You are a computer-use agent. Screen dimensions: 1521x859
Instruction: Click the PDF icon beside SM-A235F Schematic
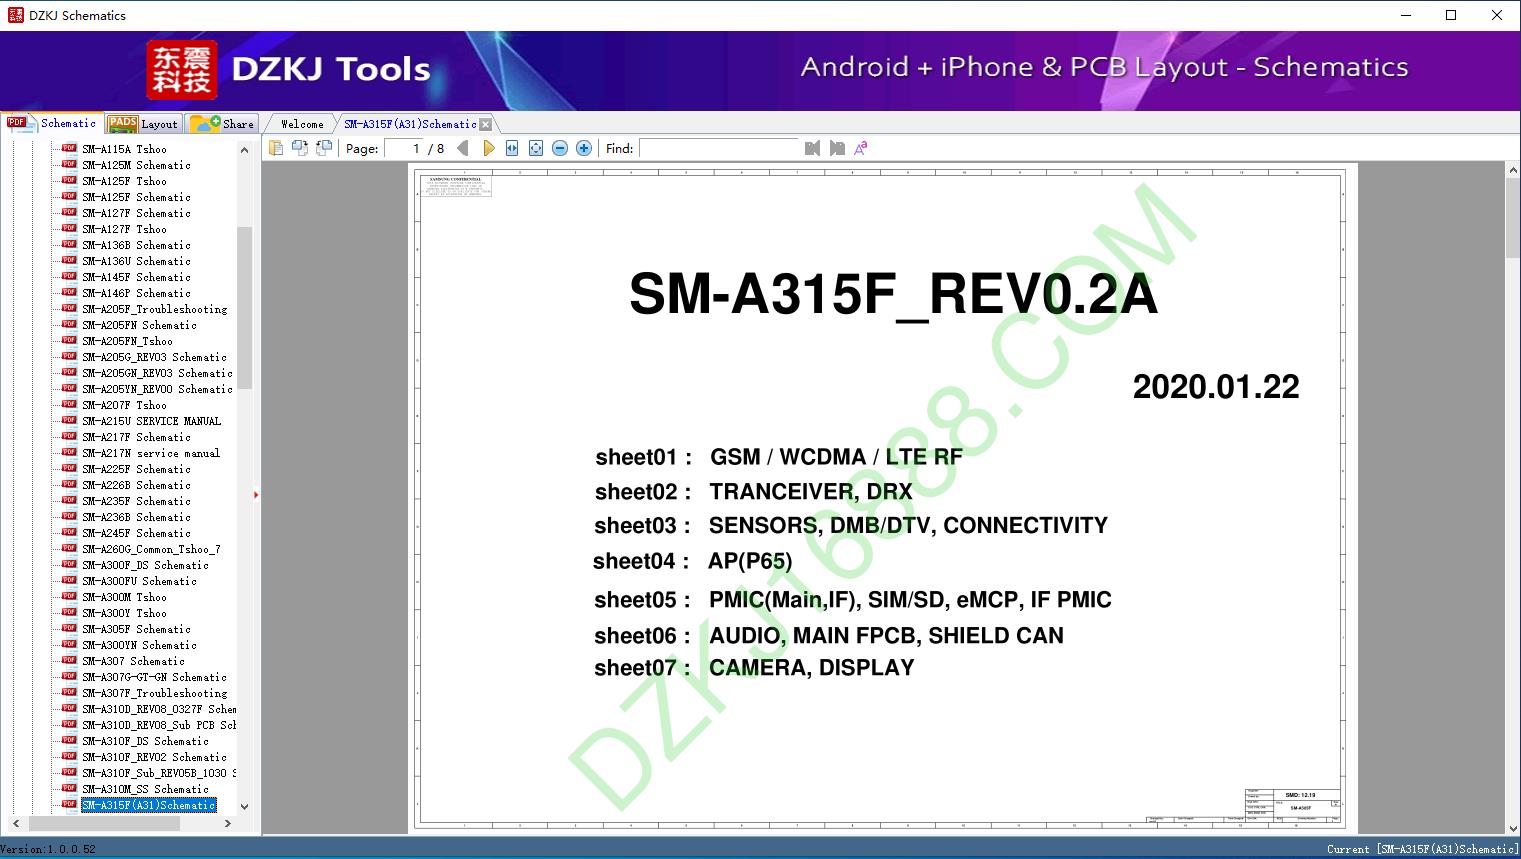[x=69, y=500]
